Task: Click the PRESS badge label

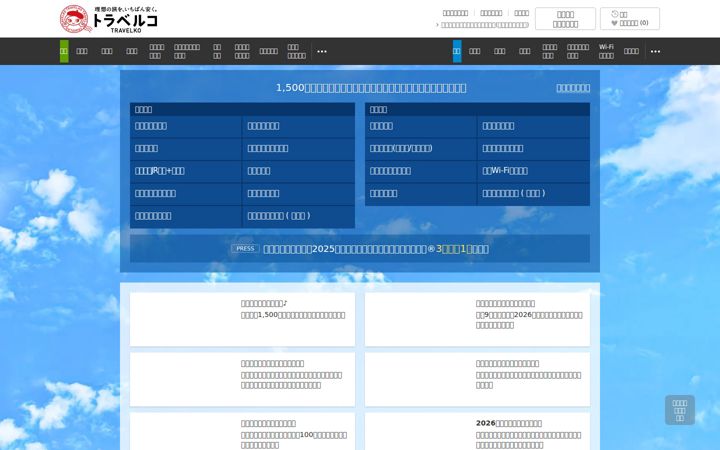Action: (245, 248)
